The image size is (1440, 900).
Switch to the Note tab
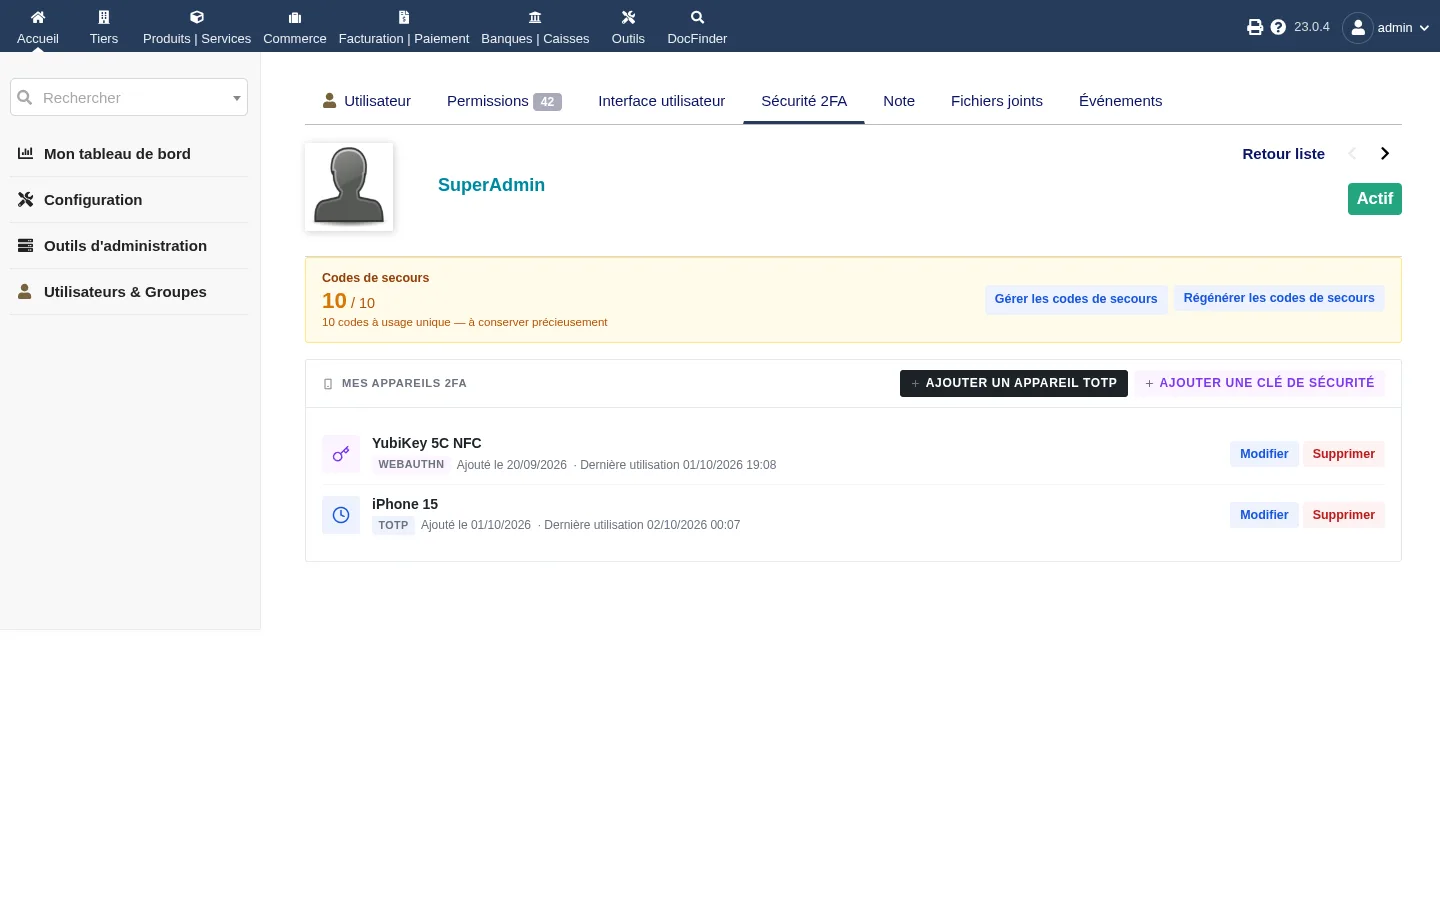pos(899,101)
